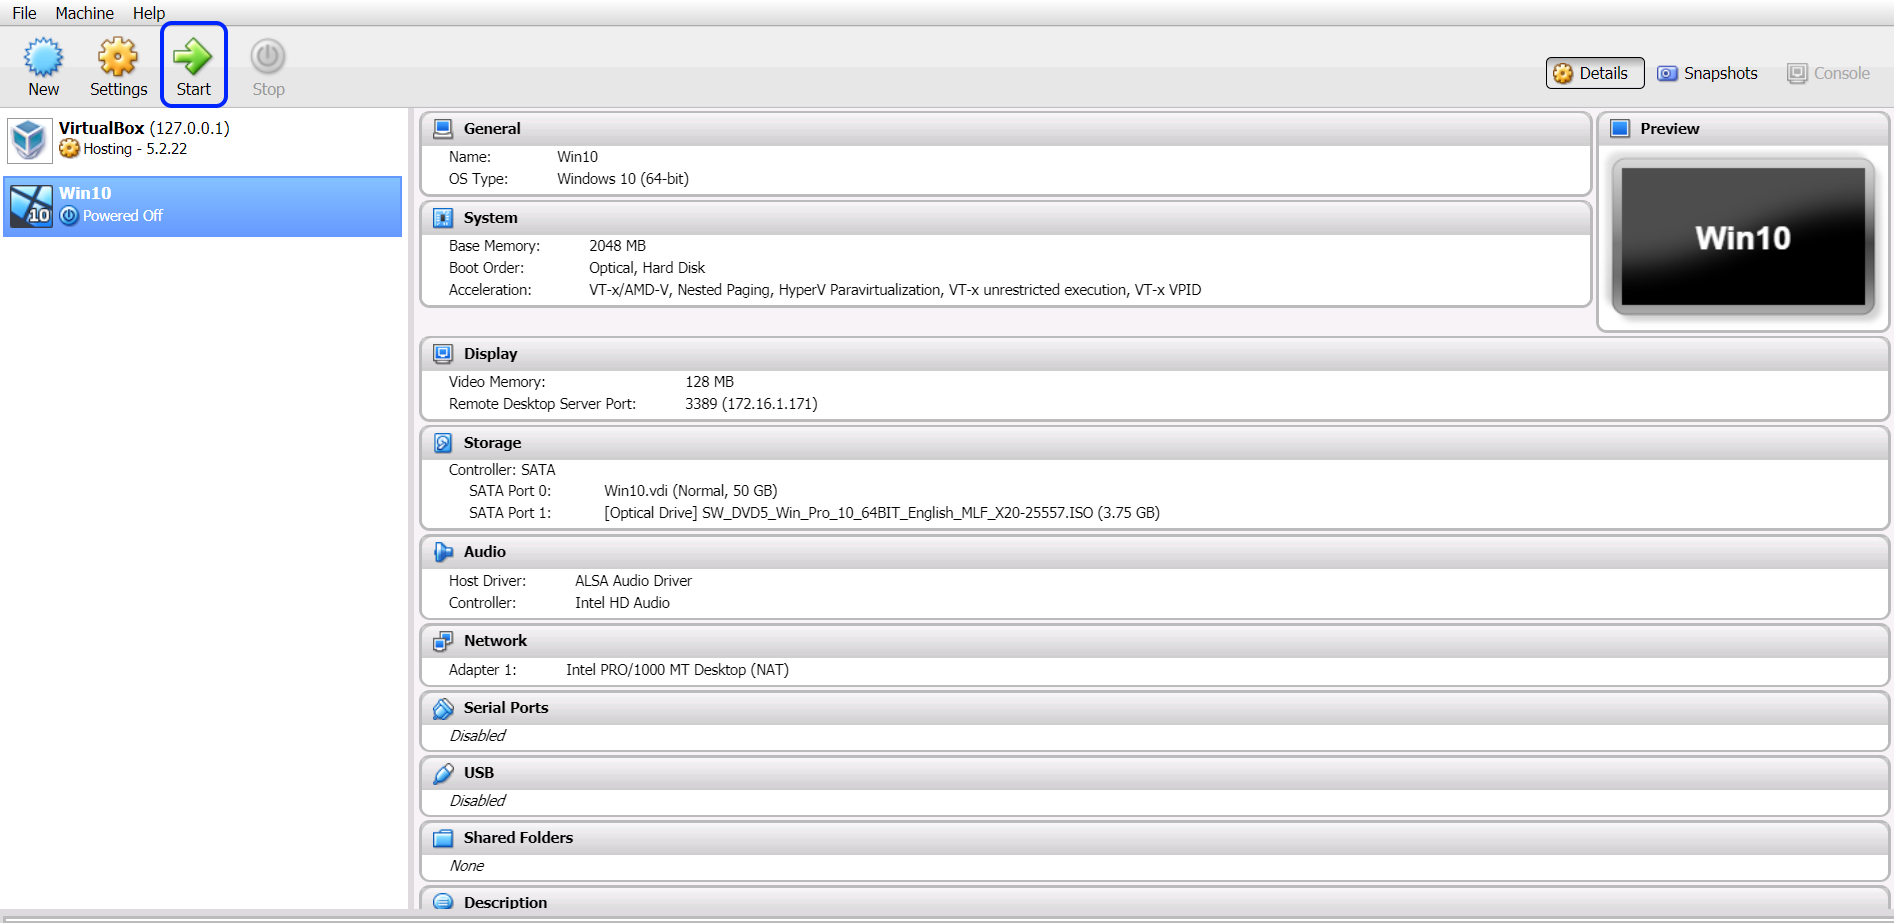Click the Display section screen icon
The width and height of the screenshot is (1894, 923).
443,354
